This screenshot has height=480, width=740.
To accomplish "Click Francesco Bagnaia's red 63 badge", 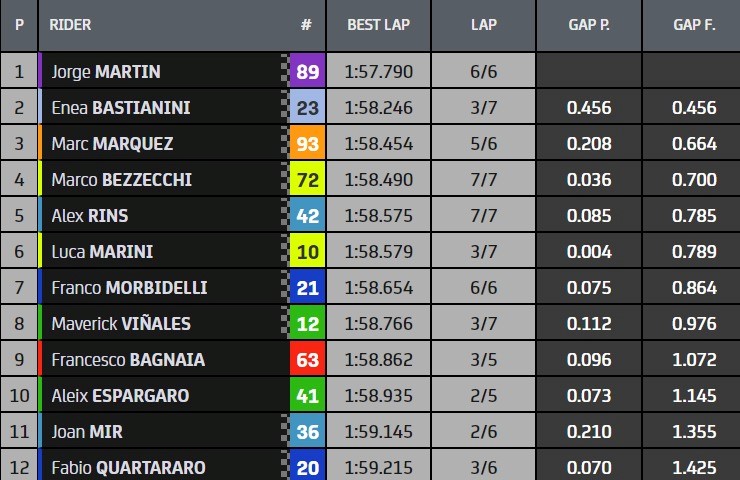I will click(307, 359).
